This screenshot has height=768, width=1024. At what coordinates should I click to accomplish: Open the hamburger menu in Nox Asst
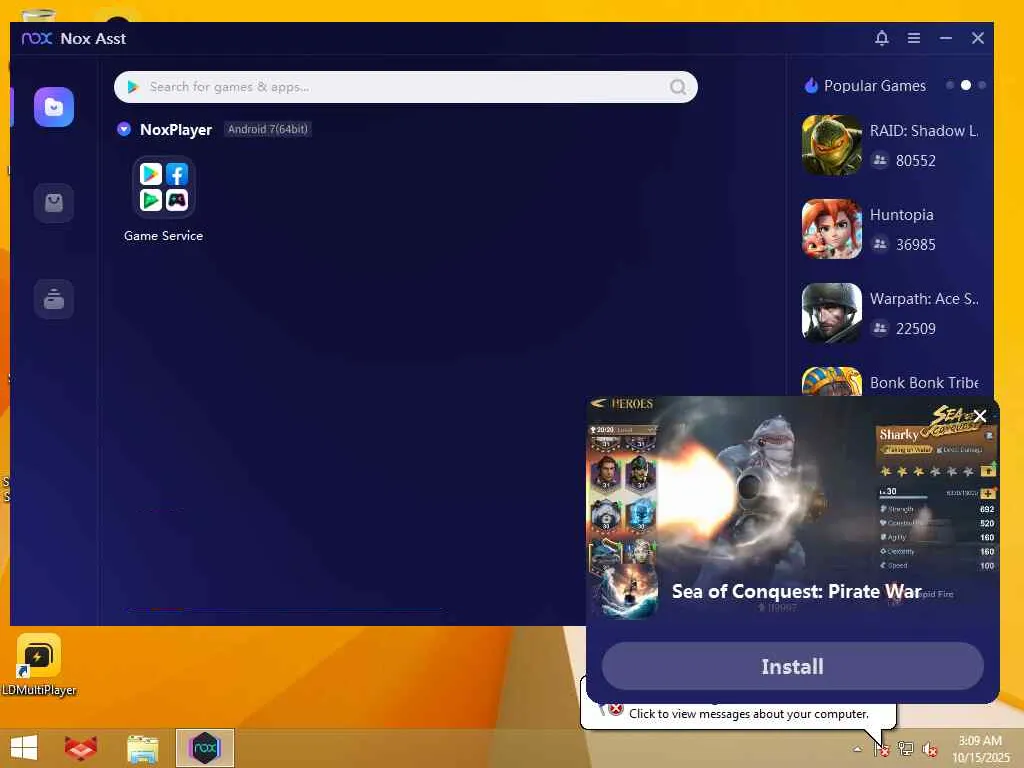(914, 38)
